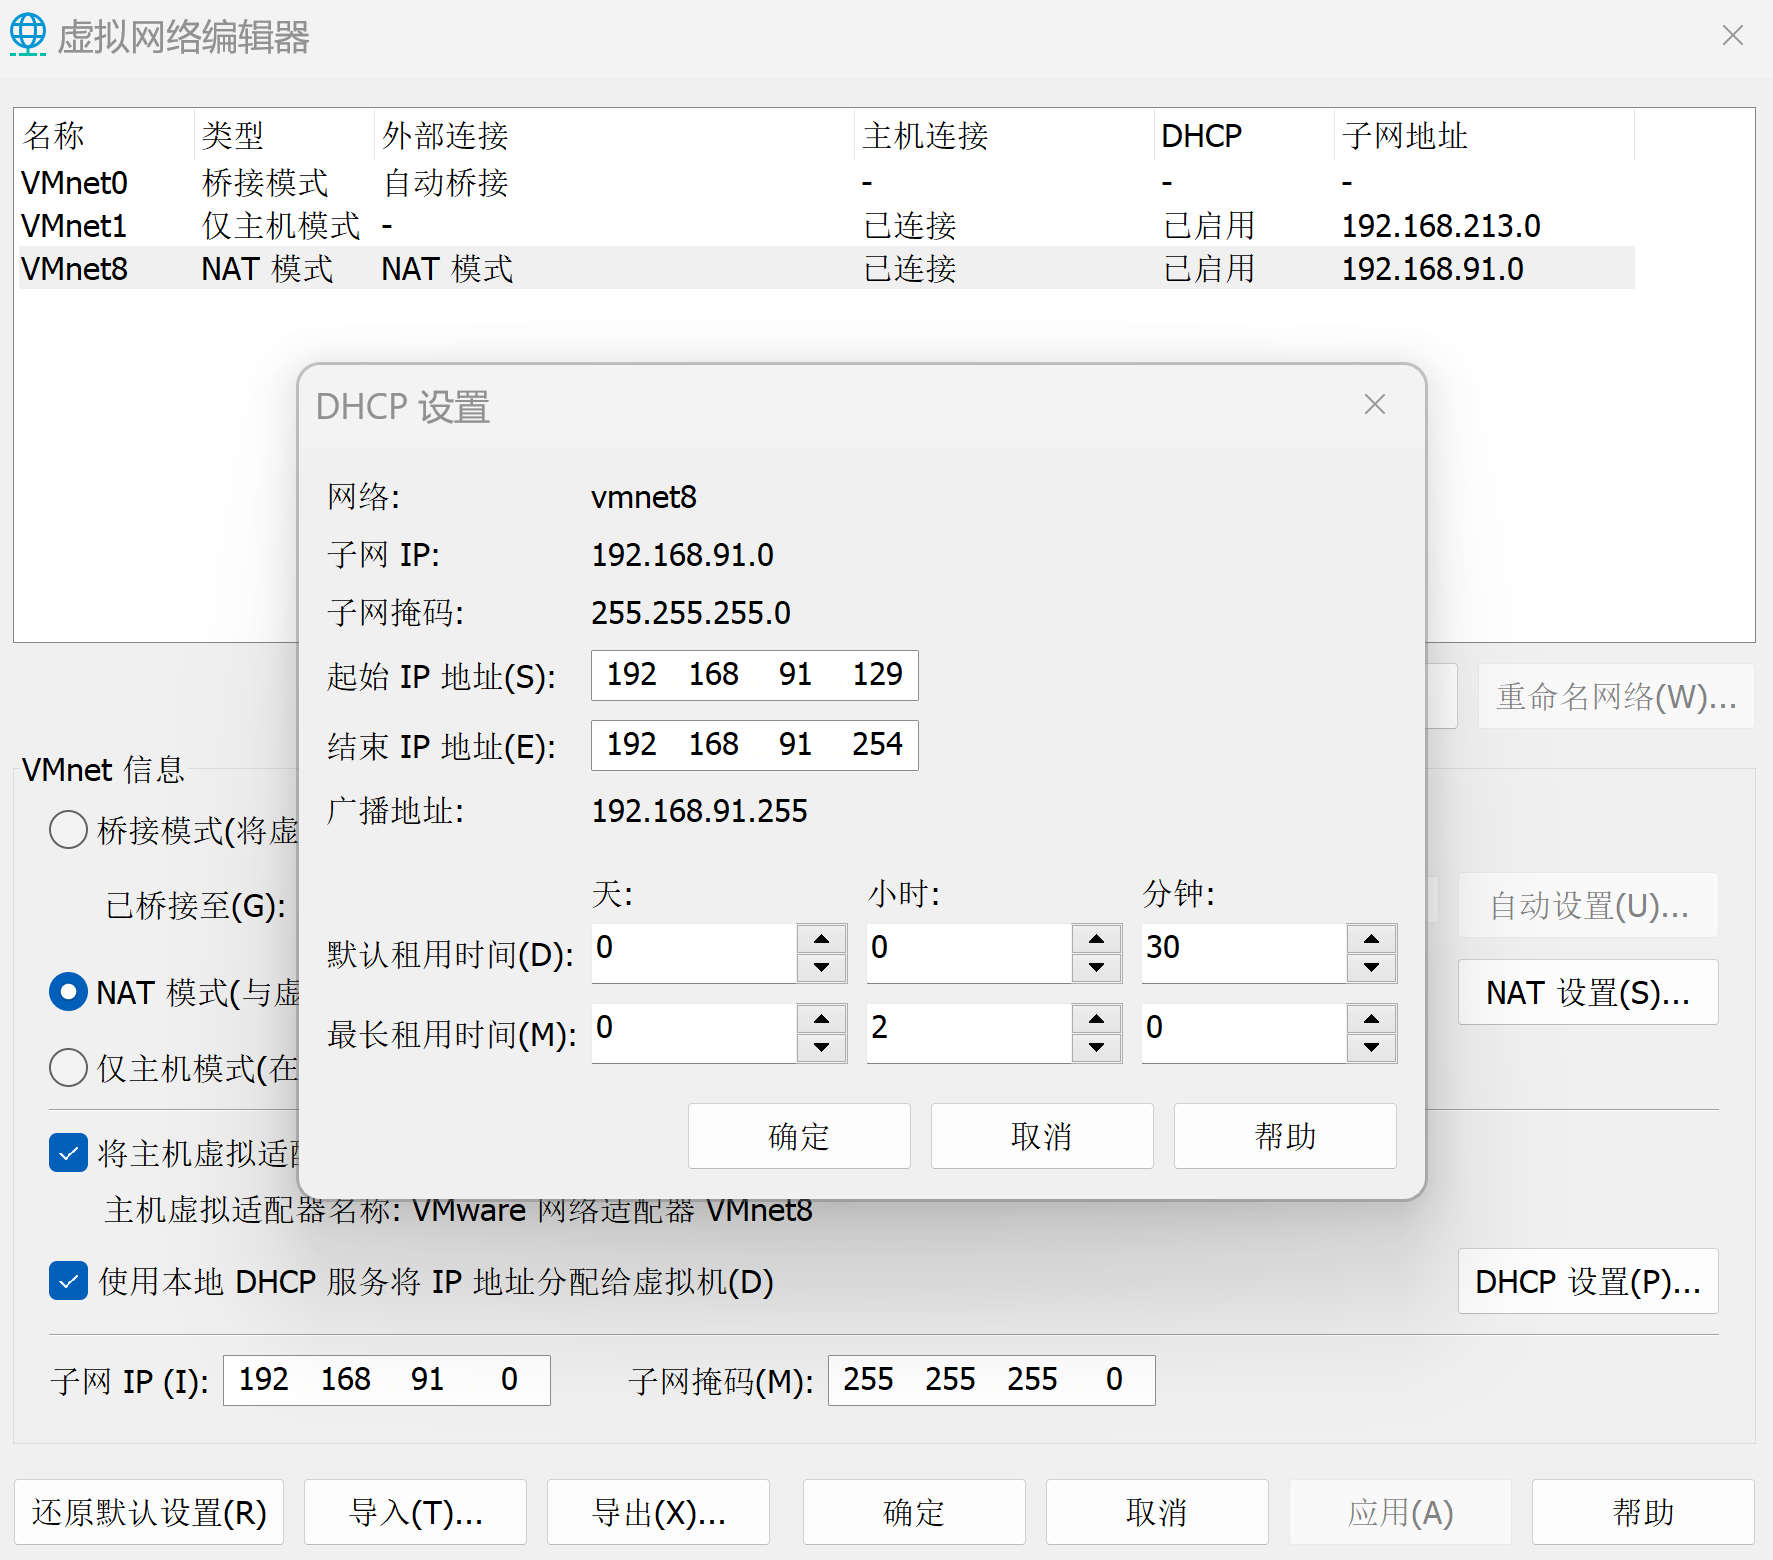Open DHCP 设置(P)... button
1773x1560 pixels.
point(1588,1281)
